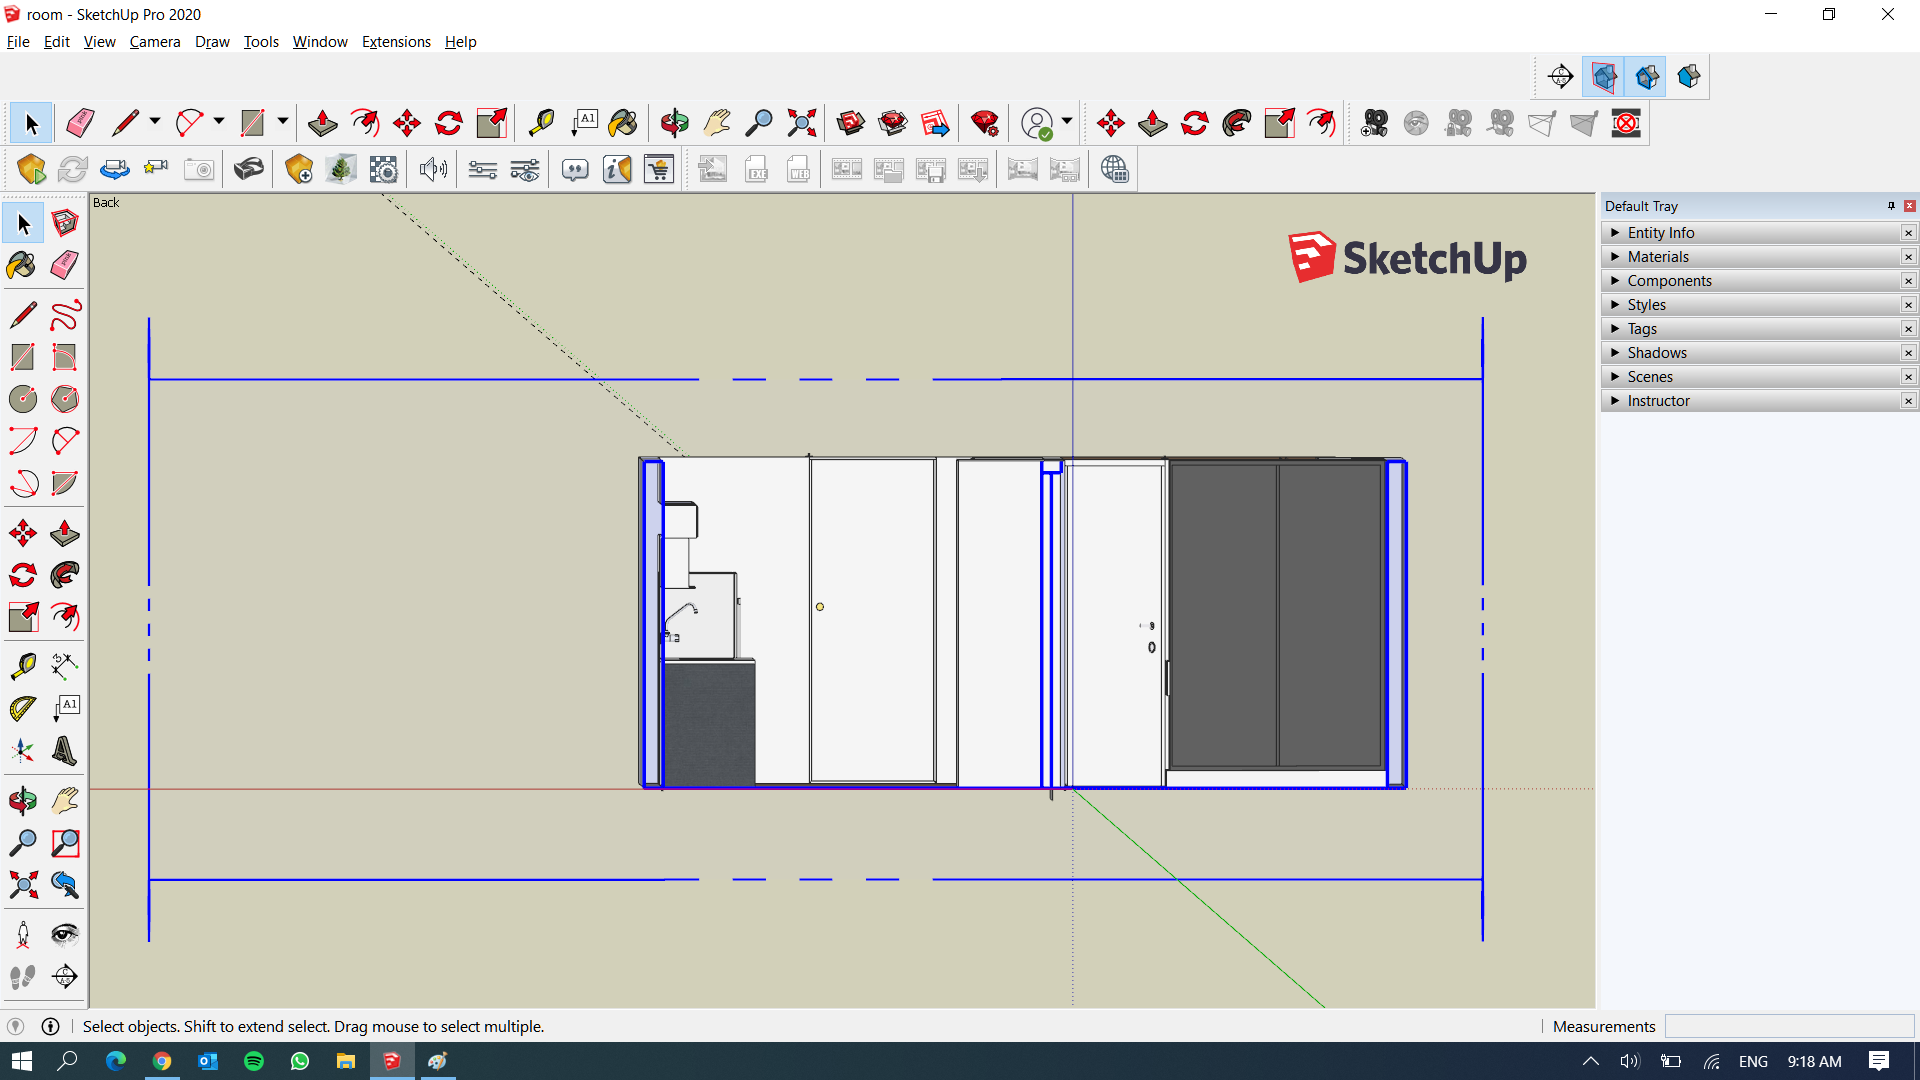Image resolution: width=1920 pixels, height=1080 pixels.
Task: Enable Display Section Fill
Action: click(1690, 76)
